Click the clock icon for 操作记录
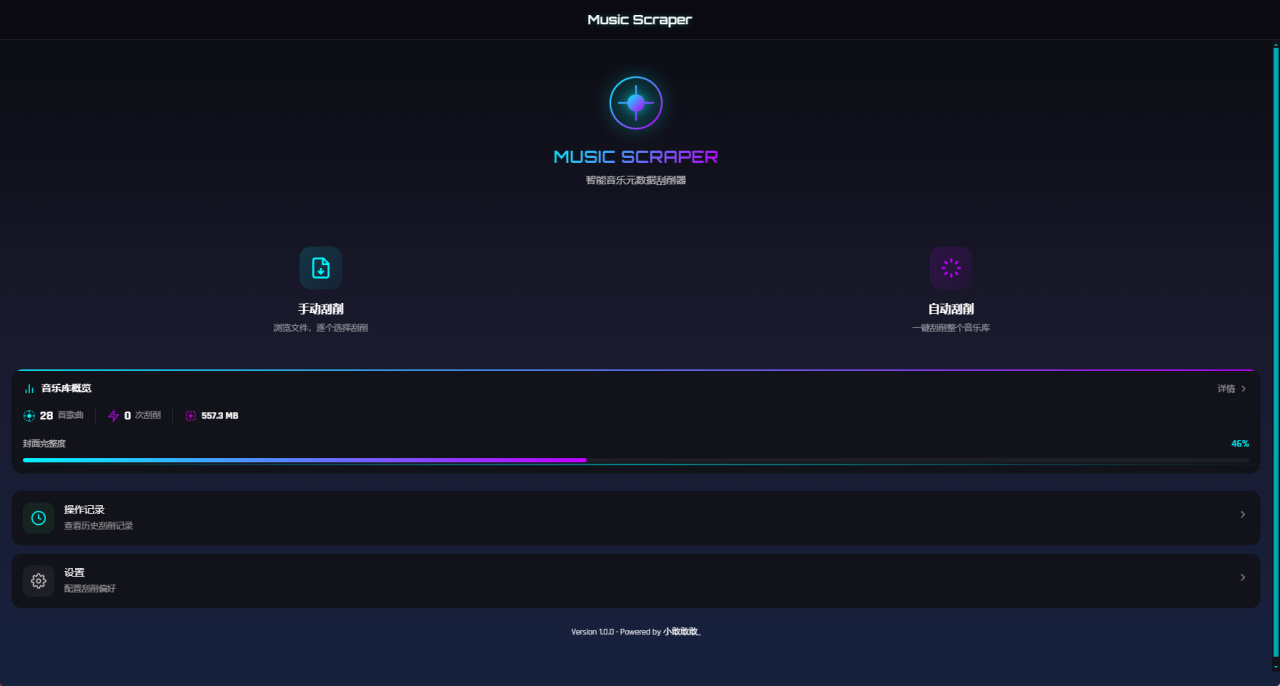The image size is (1280, 686). [x=38, y=518]
